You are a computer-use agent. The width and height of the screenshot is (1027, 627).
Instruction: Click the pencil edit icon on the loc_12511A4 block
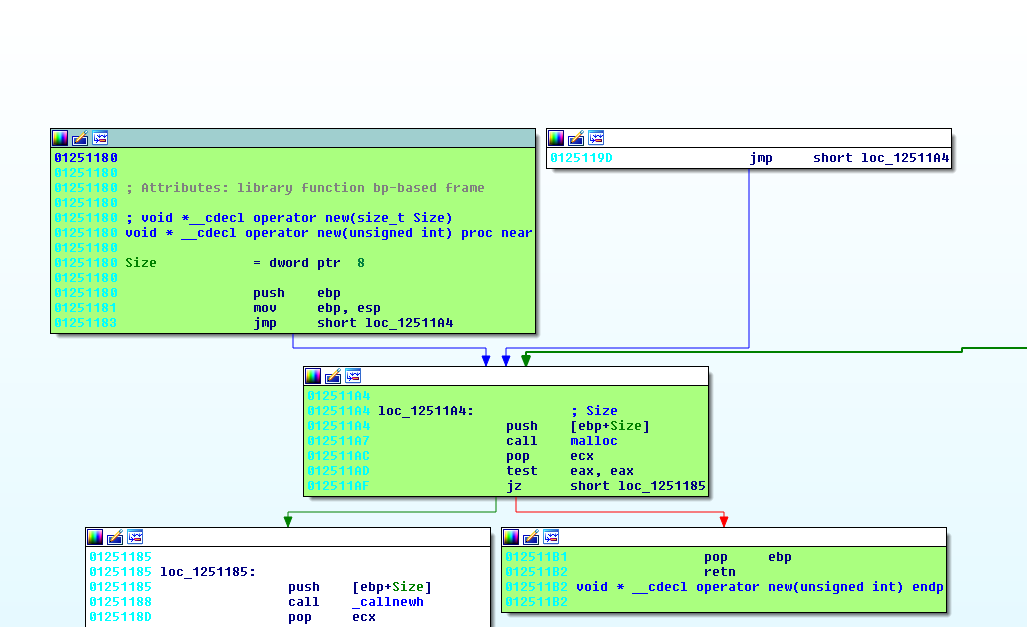pyautogui.click(x=333, y=376)
